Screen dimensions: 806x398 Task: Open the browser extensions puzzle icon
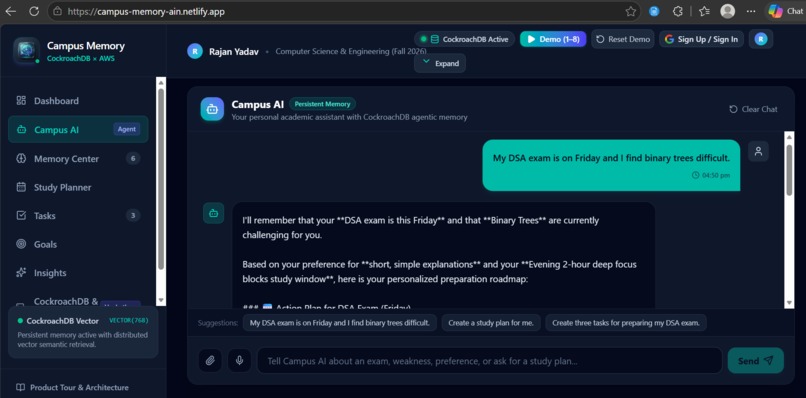pos(678,11)
